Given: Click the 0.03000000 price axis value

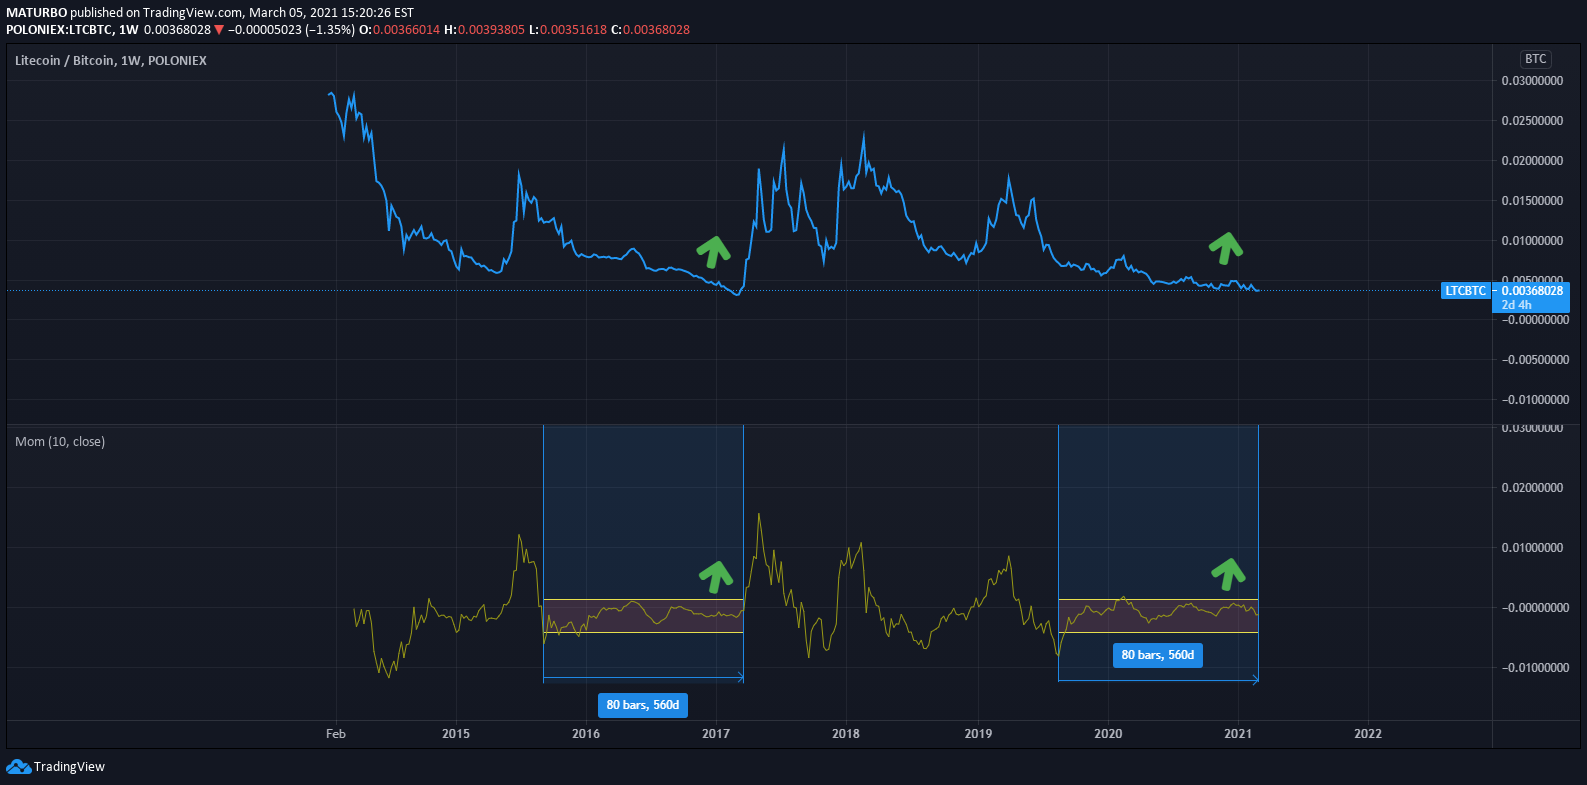Looking at the screenshot, I should pos(1532,81).
